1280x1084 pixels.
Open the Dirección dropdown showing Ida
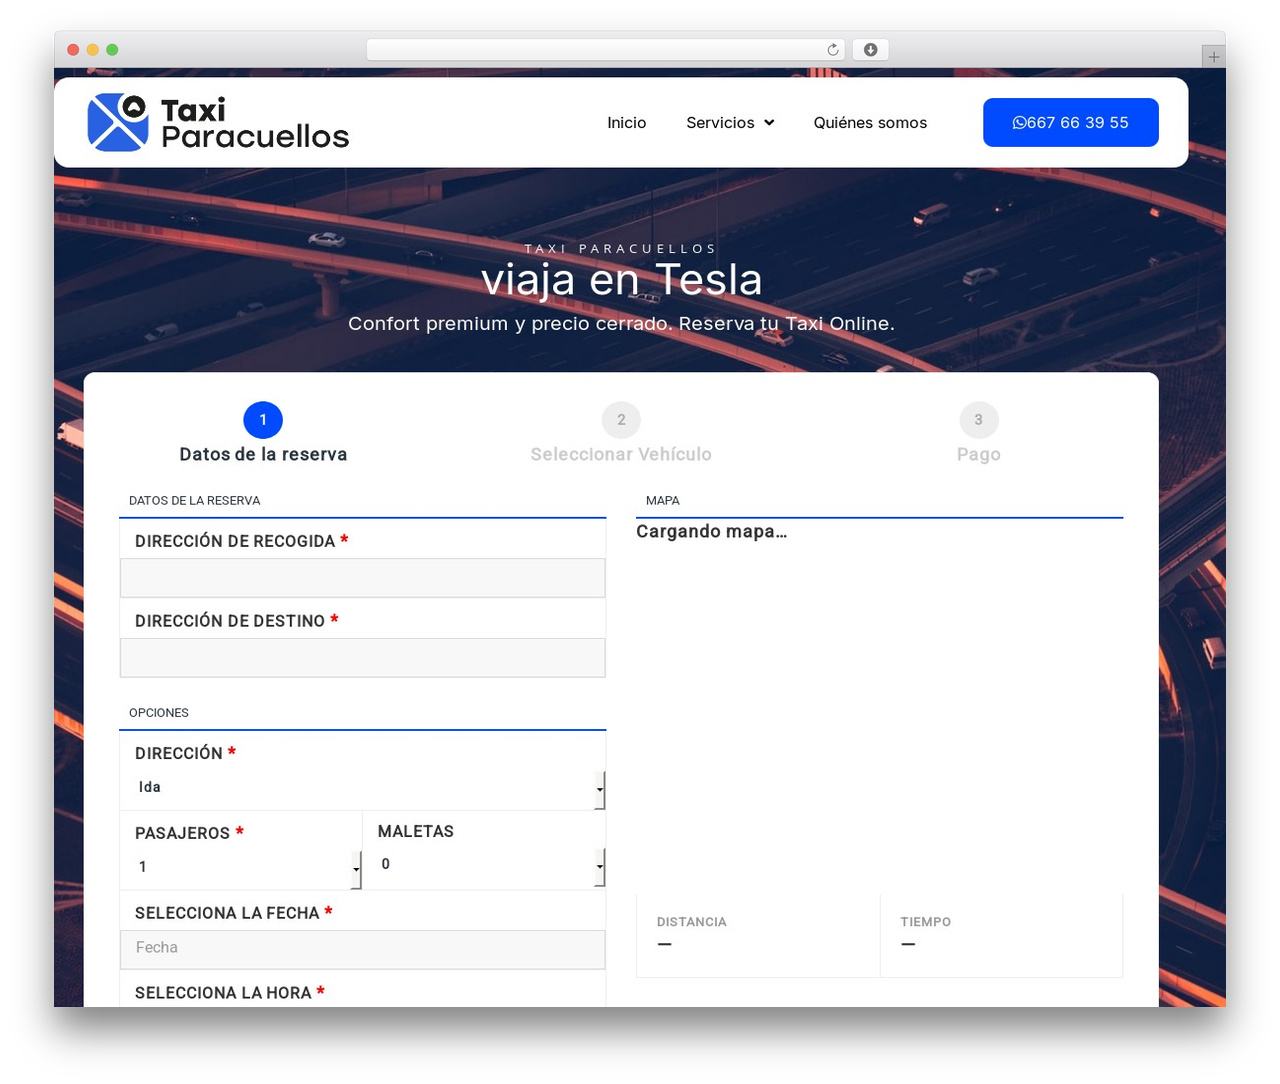(363, 788)
